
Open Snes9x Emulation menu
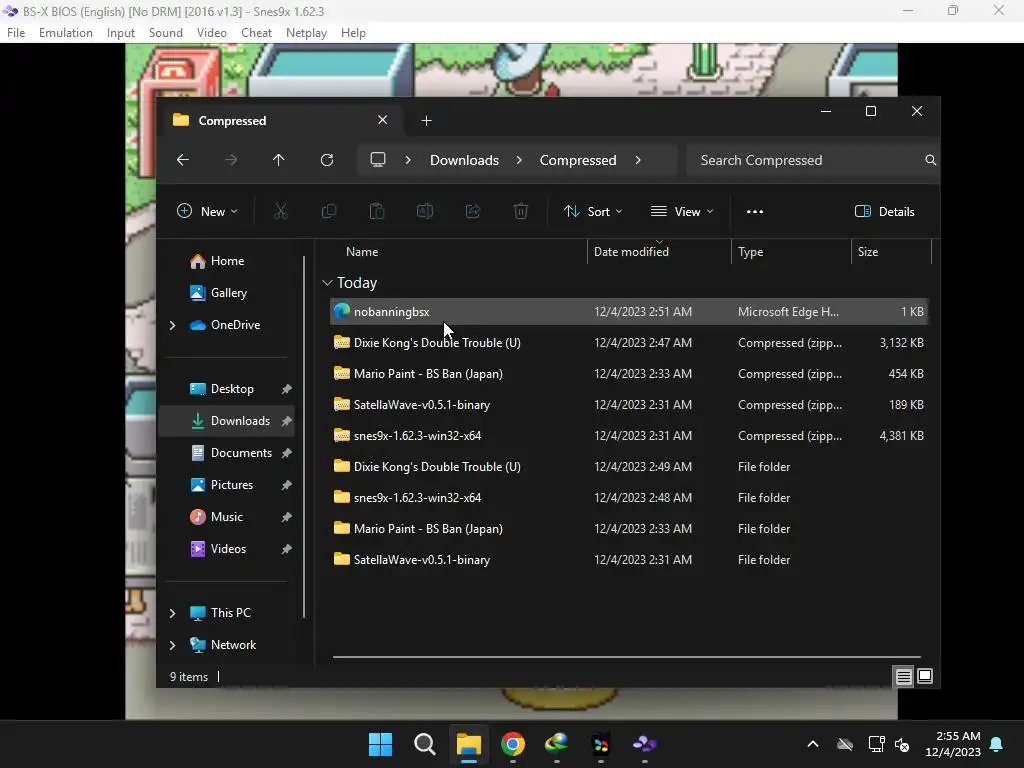[x=65, y=33]
